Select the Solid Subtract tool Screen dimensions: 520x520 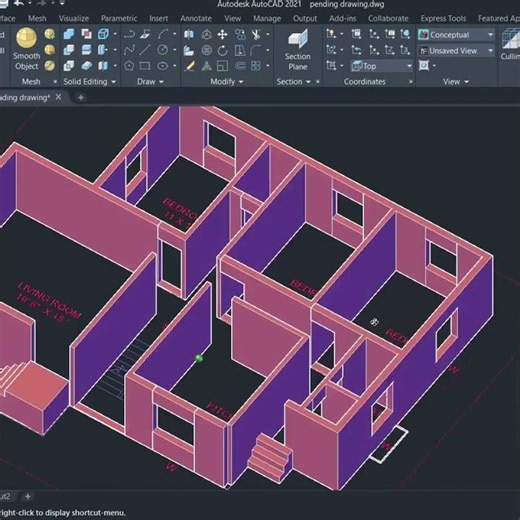pyautogui.click(x=69, y=50)
